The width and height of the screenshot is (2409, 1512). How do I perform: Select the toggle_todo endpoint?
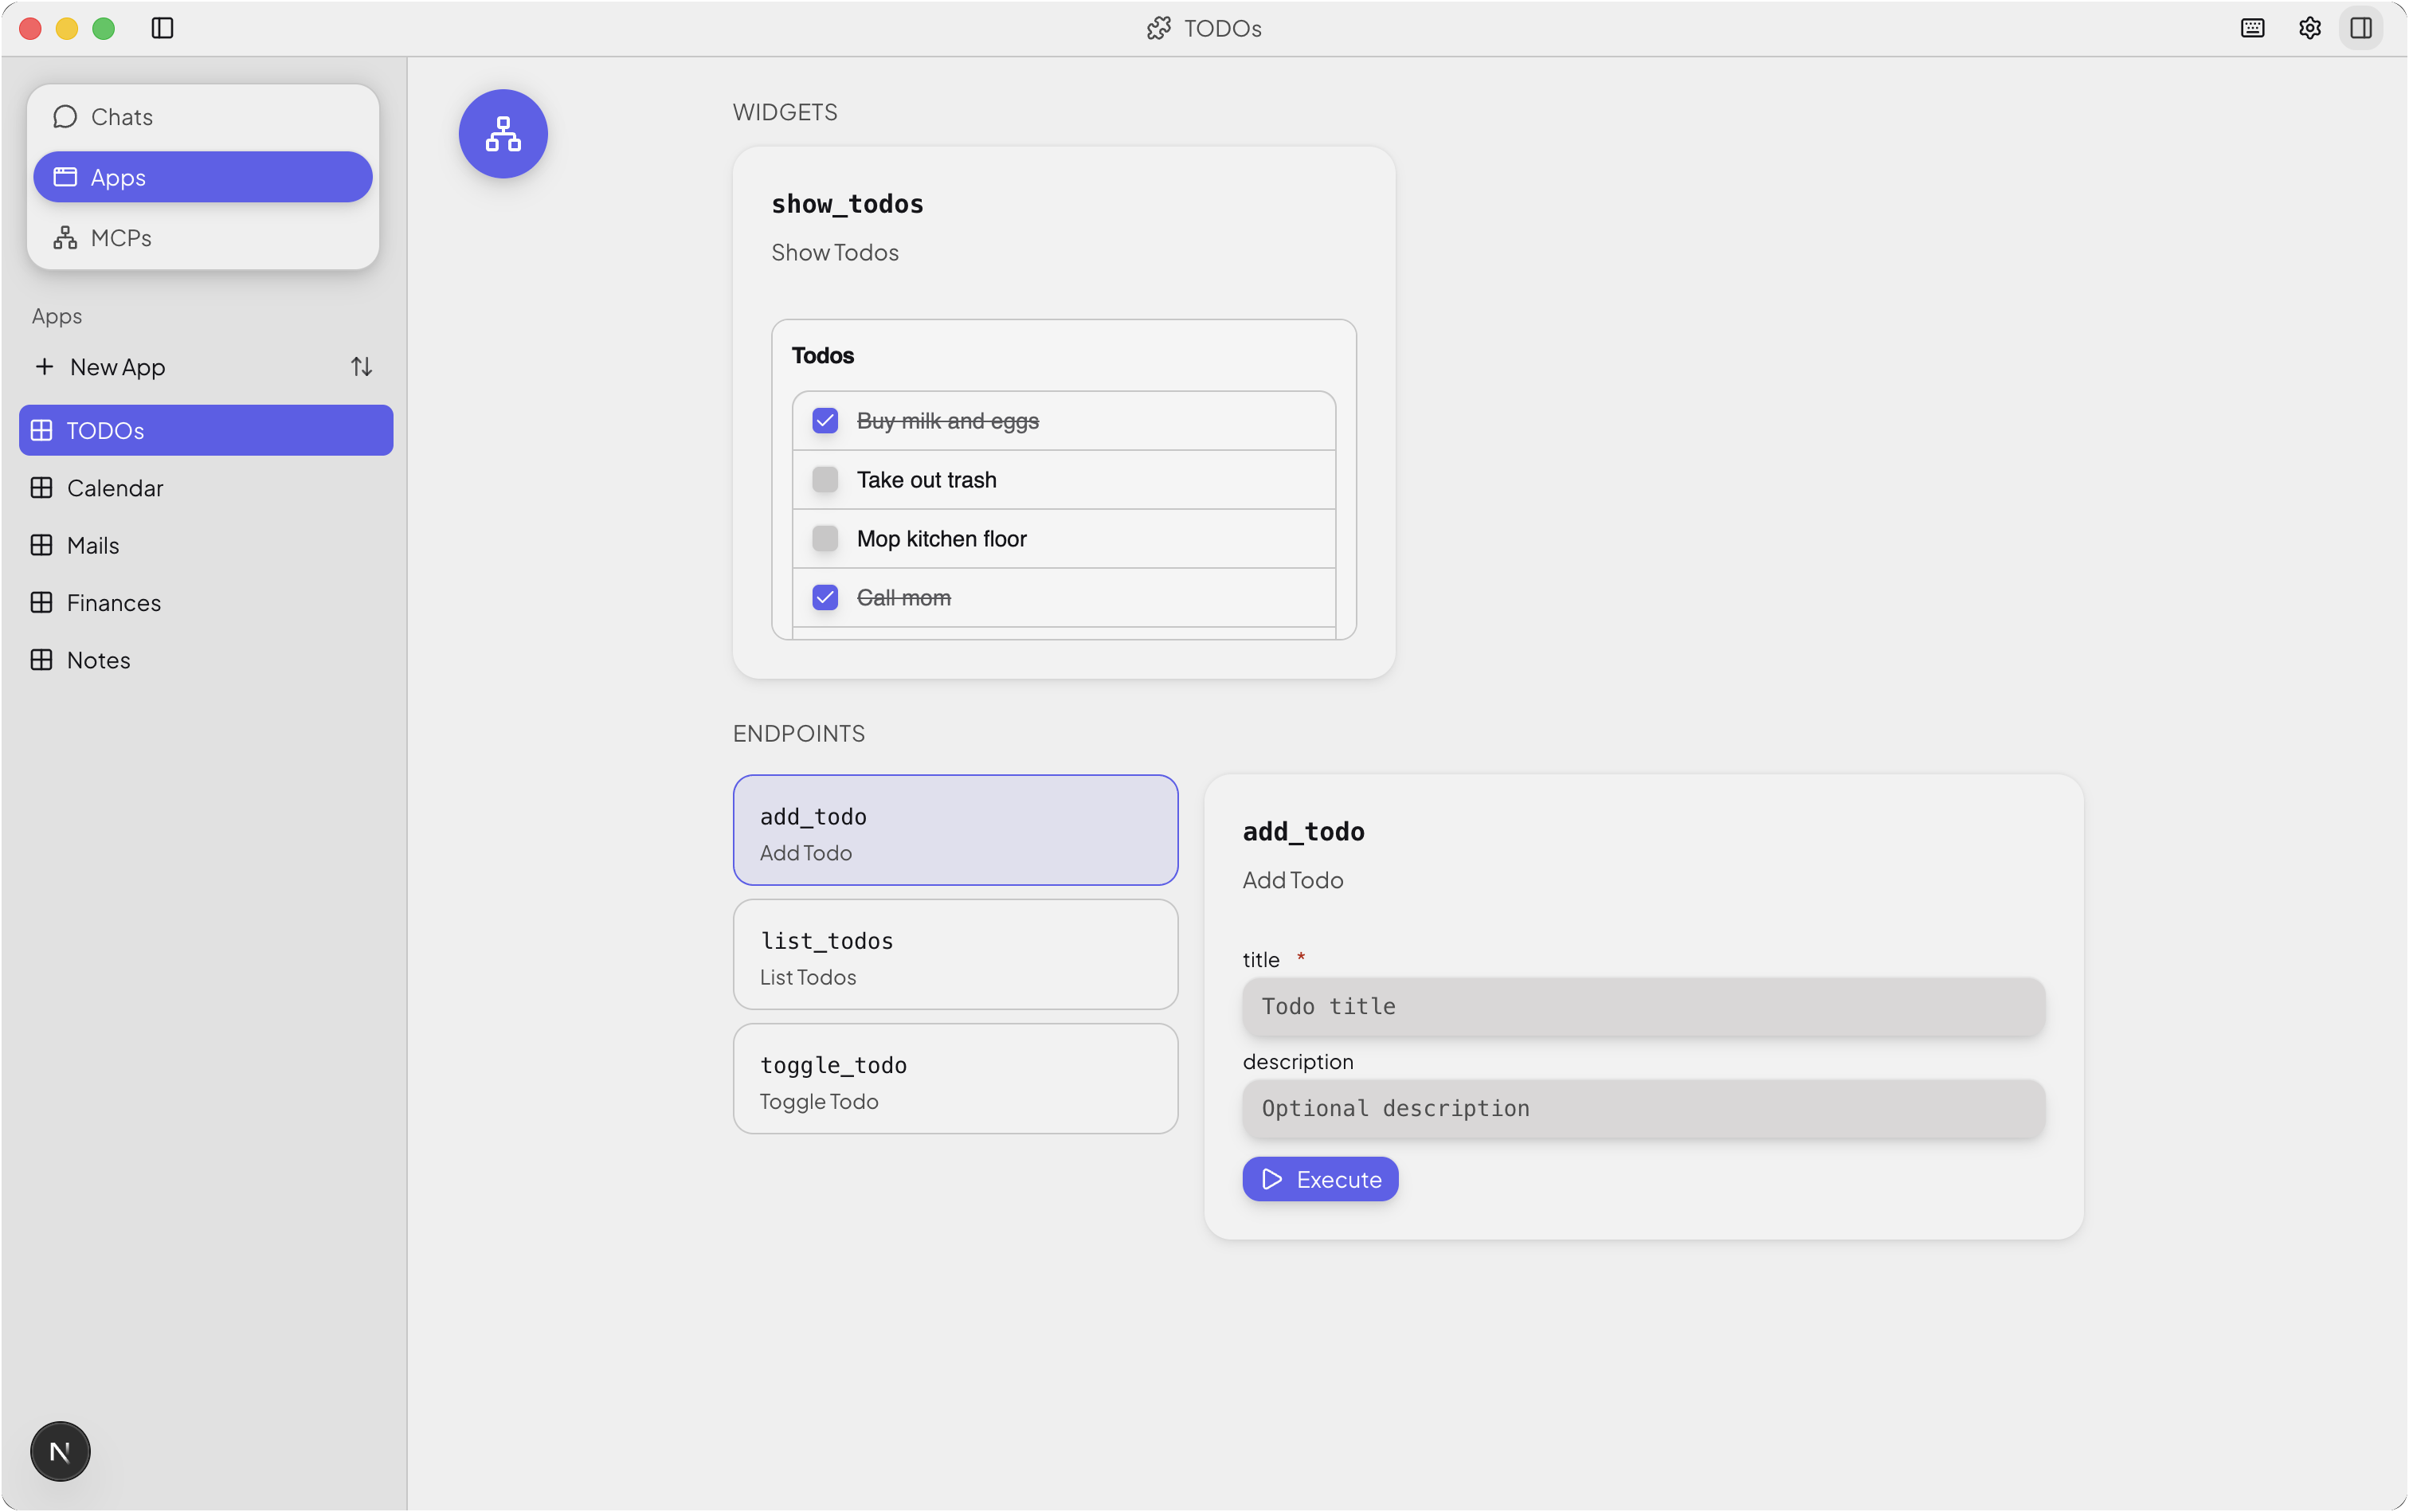pyautogui.click(x=955, y=1079)
